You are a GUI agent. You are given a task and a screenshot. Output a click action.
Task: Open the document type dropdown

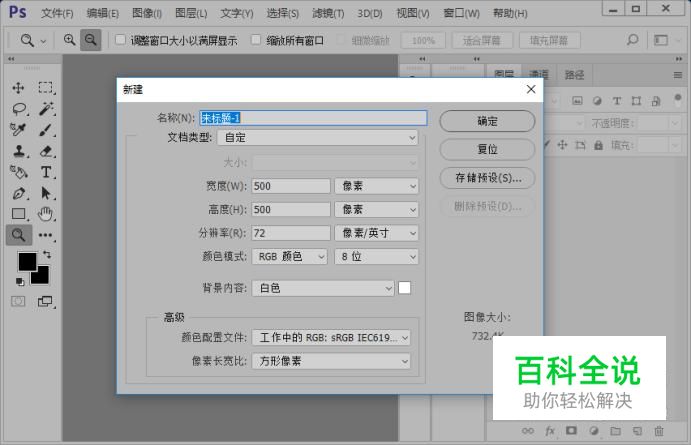pyautogui.click(x=317, y=137)
